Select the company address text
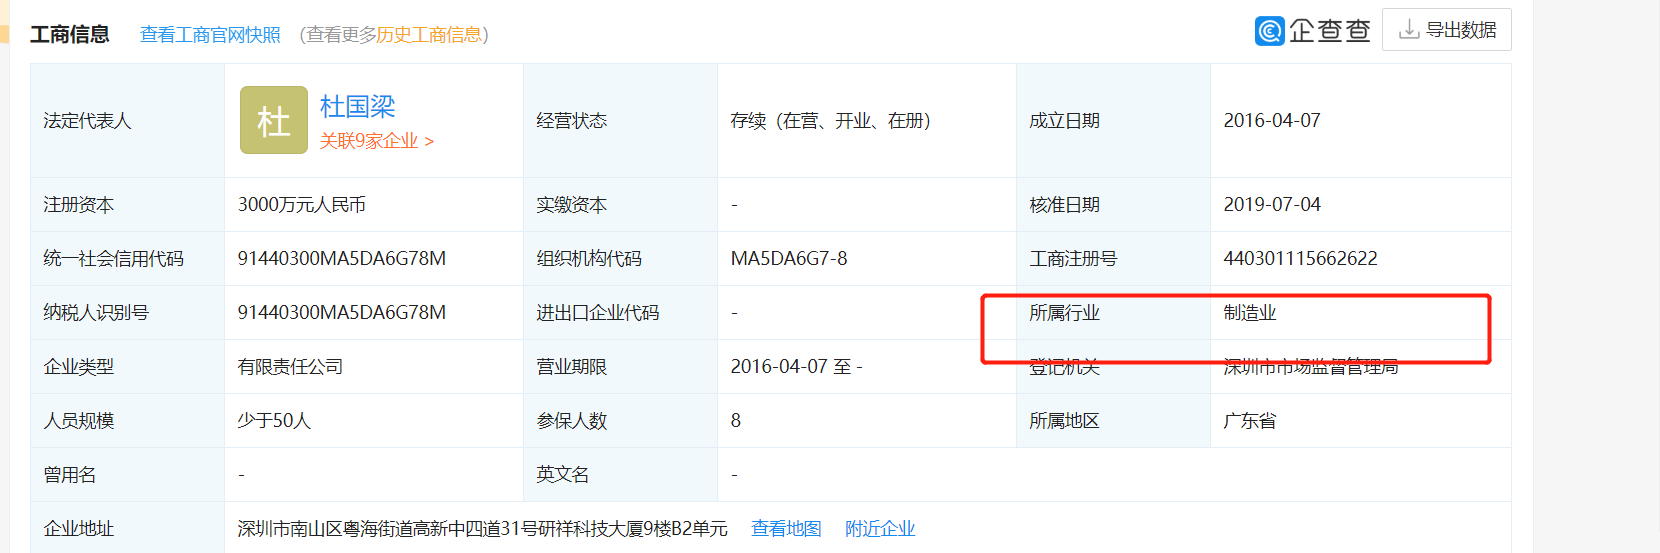Image resolution: width=1660 pixels, height=553 pixels. [x=482, y=528]
